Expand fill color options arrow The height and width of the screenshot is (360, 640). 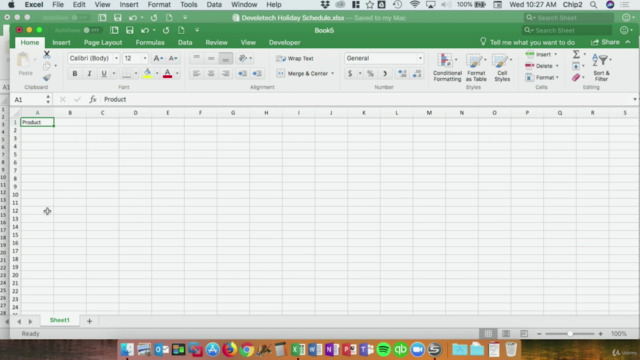coord(157,73)
